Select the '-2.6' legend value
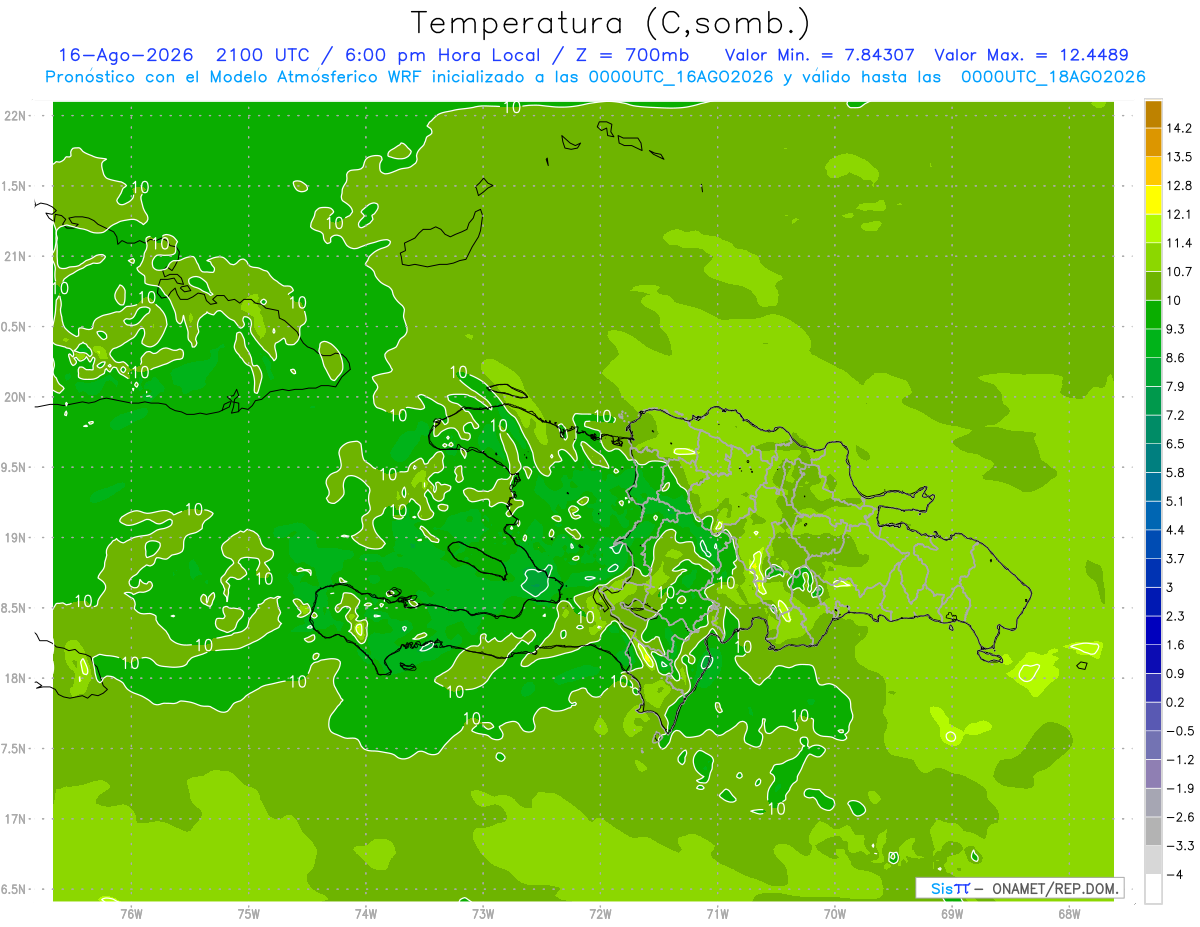Image resolution: width=1200 pixels, height=927 pixels. tap(1180, 817)
